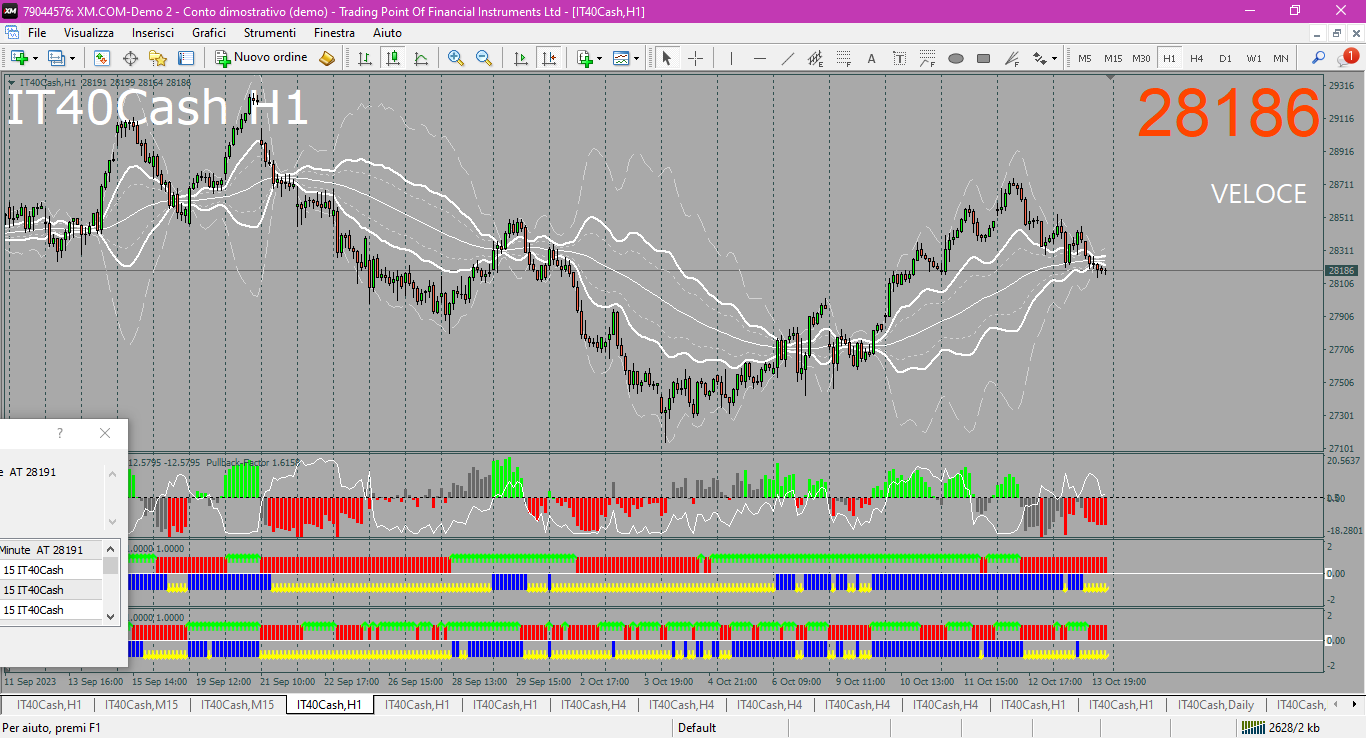This screenshot has height=738, width=1366.
Task: Expand the arrows tool dropdown arrow
Action: (x=1055, y=58)
